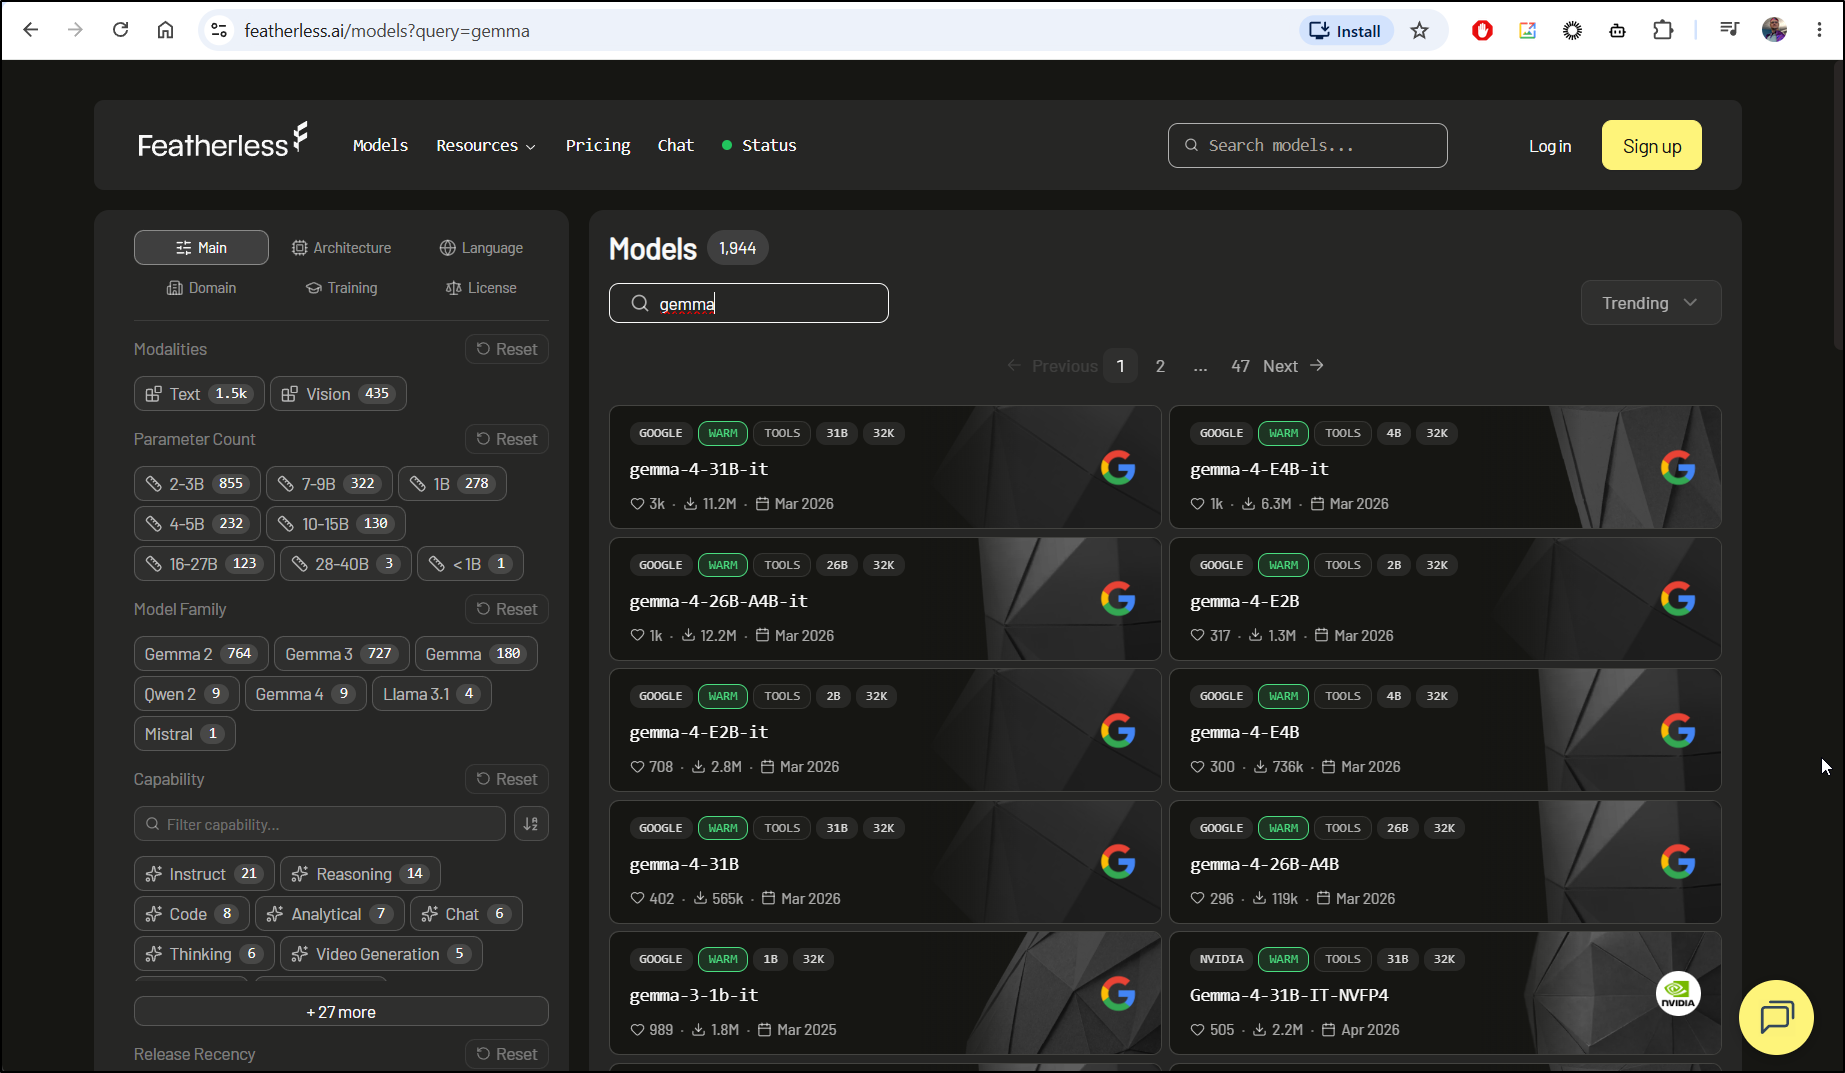The width and height of the screenshot is (1845, 1073).
Task: Click the colorful edit extension icon
Action: click(1527, 31)
